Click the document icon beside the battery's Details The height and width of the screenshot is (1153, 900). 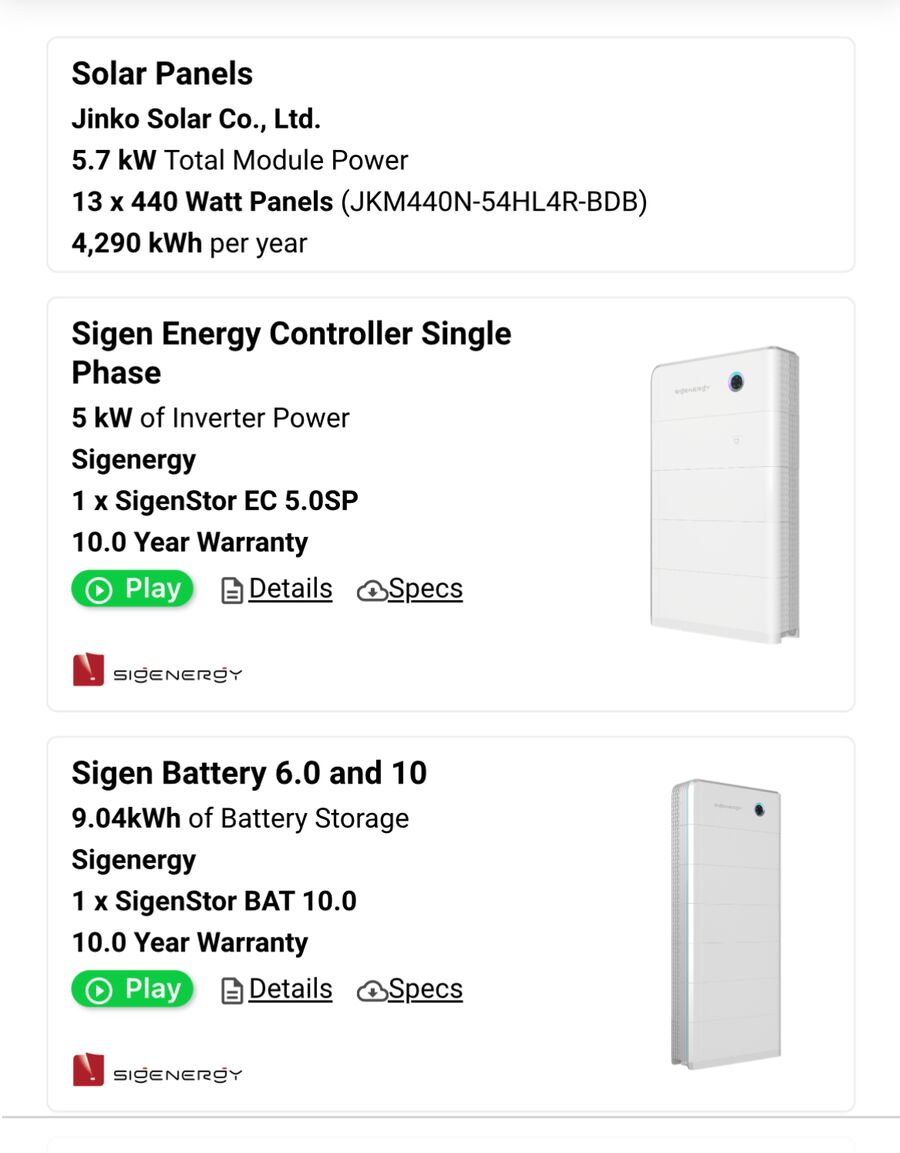point(232,991)
